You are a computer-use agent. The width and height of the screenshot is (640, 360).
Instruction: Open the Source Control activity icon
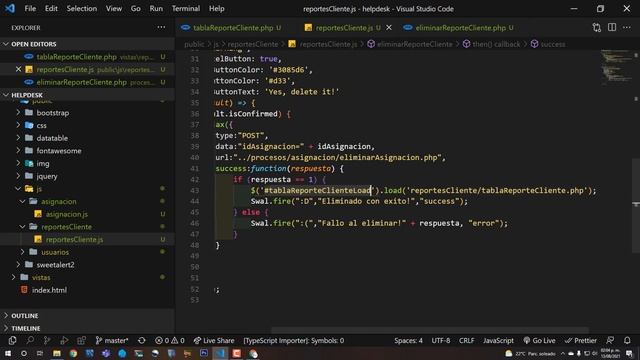click(x=47, y=340)
